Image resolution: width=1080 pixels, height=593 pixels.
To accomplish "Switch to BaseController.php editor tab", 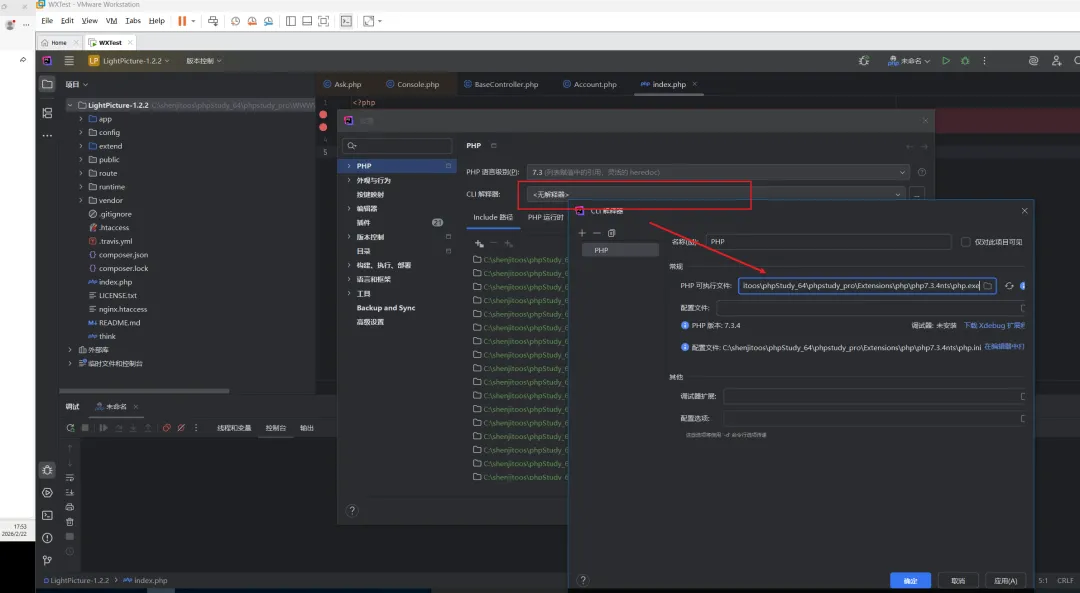I will 501,84.
